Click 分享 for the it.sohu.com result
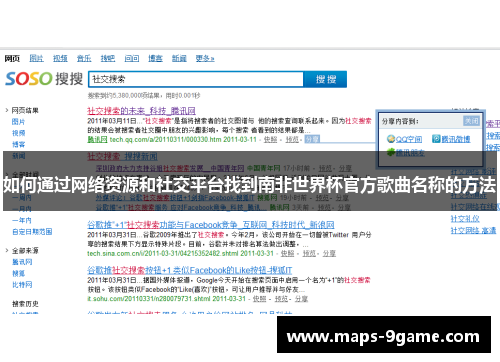This screenshot has width=500, height=362. tap(301, 299)
